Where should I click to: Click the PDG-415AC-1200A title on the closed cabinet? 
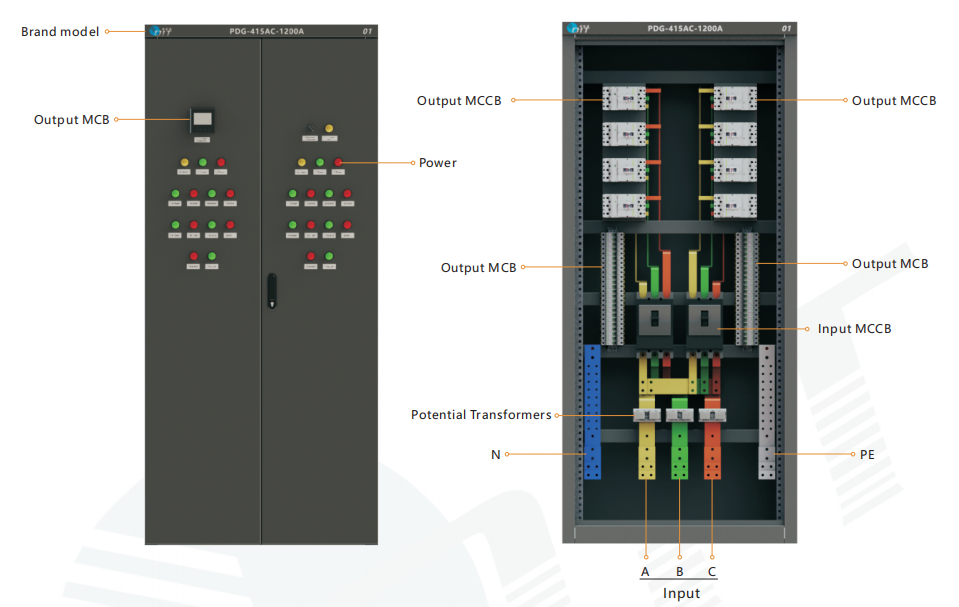pyautogui.click(x=267, y=31)
